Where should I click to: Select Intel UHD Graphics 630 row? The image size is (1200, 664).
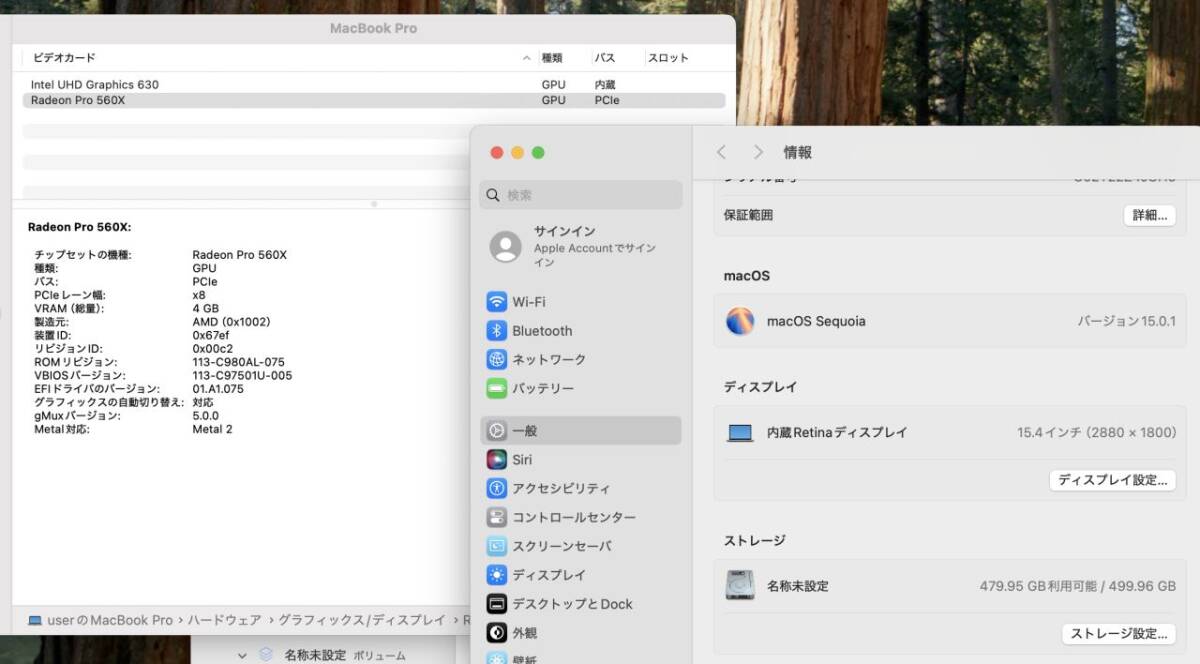[95, 85]
